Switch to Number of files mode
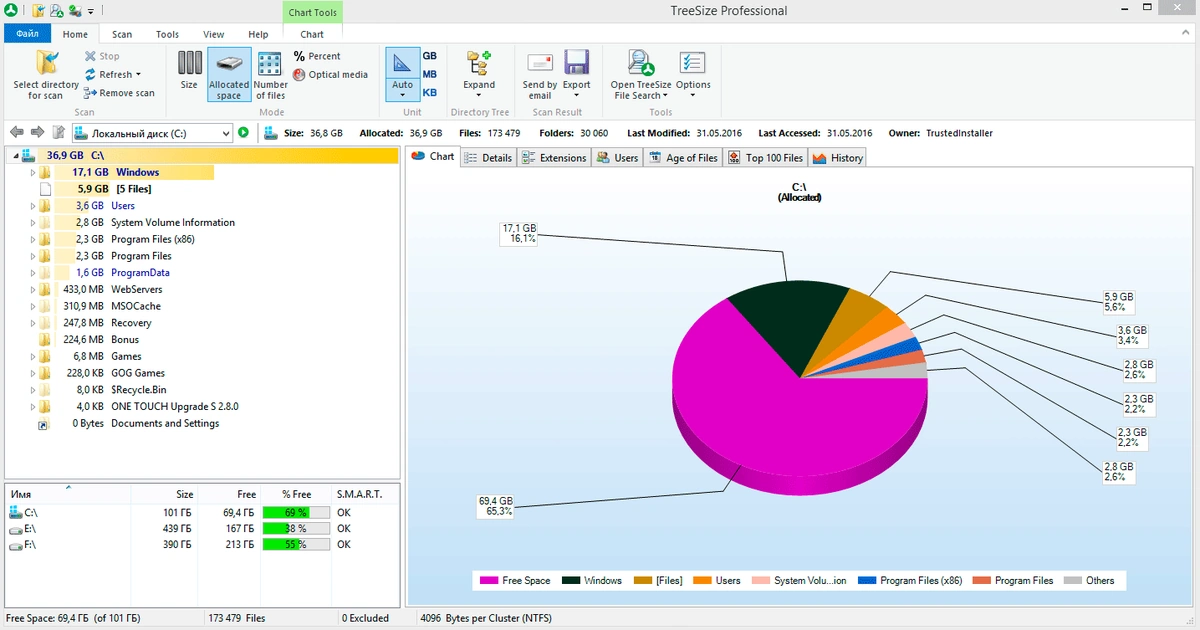The width and height of the screenshot is (1200, 630). pyautogui.click(x=270, y=75)
